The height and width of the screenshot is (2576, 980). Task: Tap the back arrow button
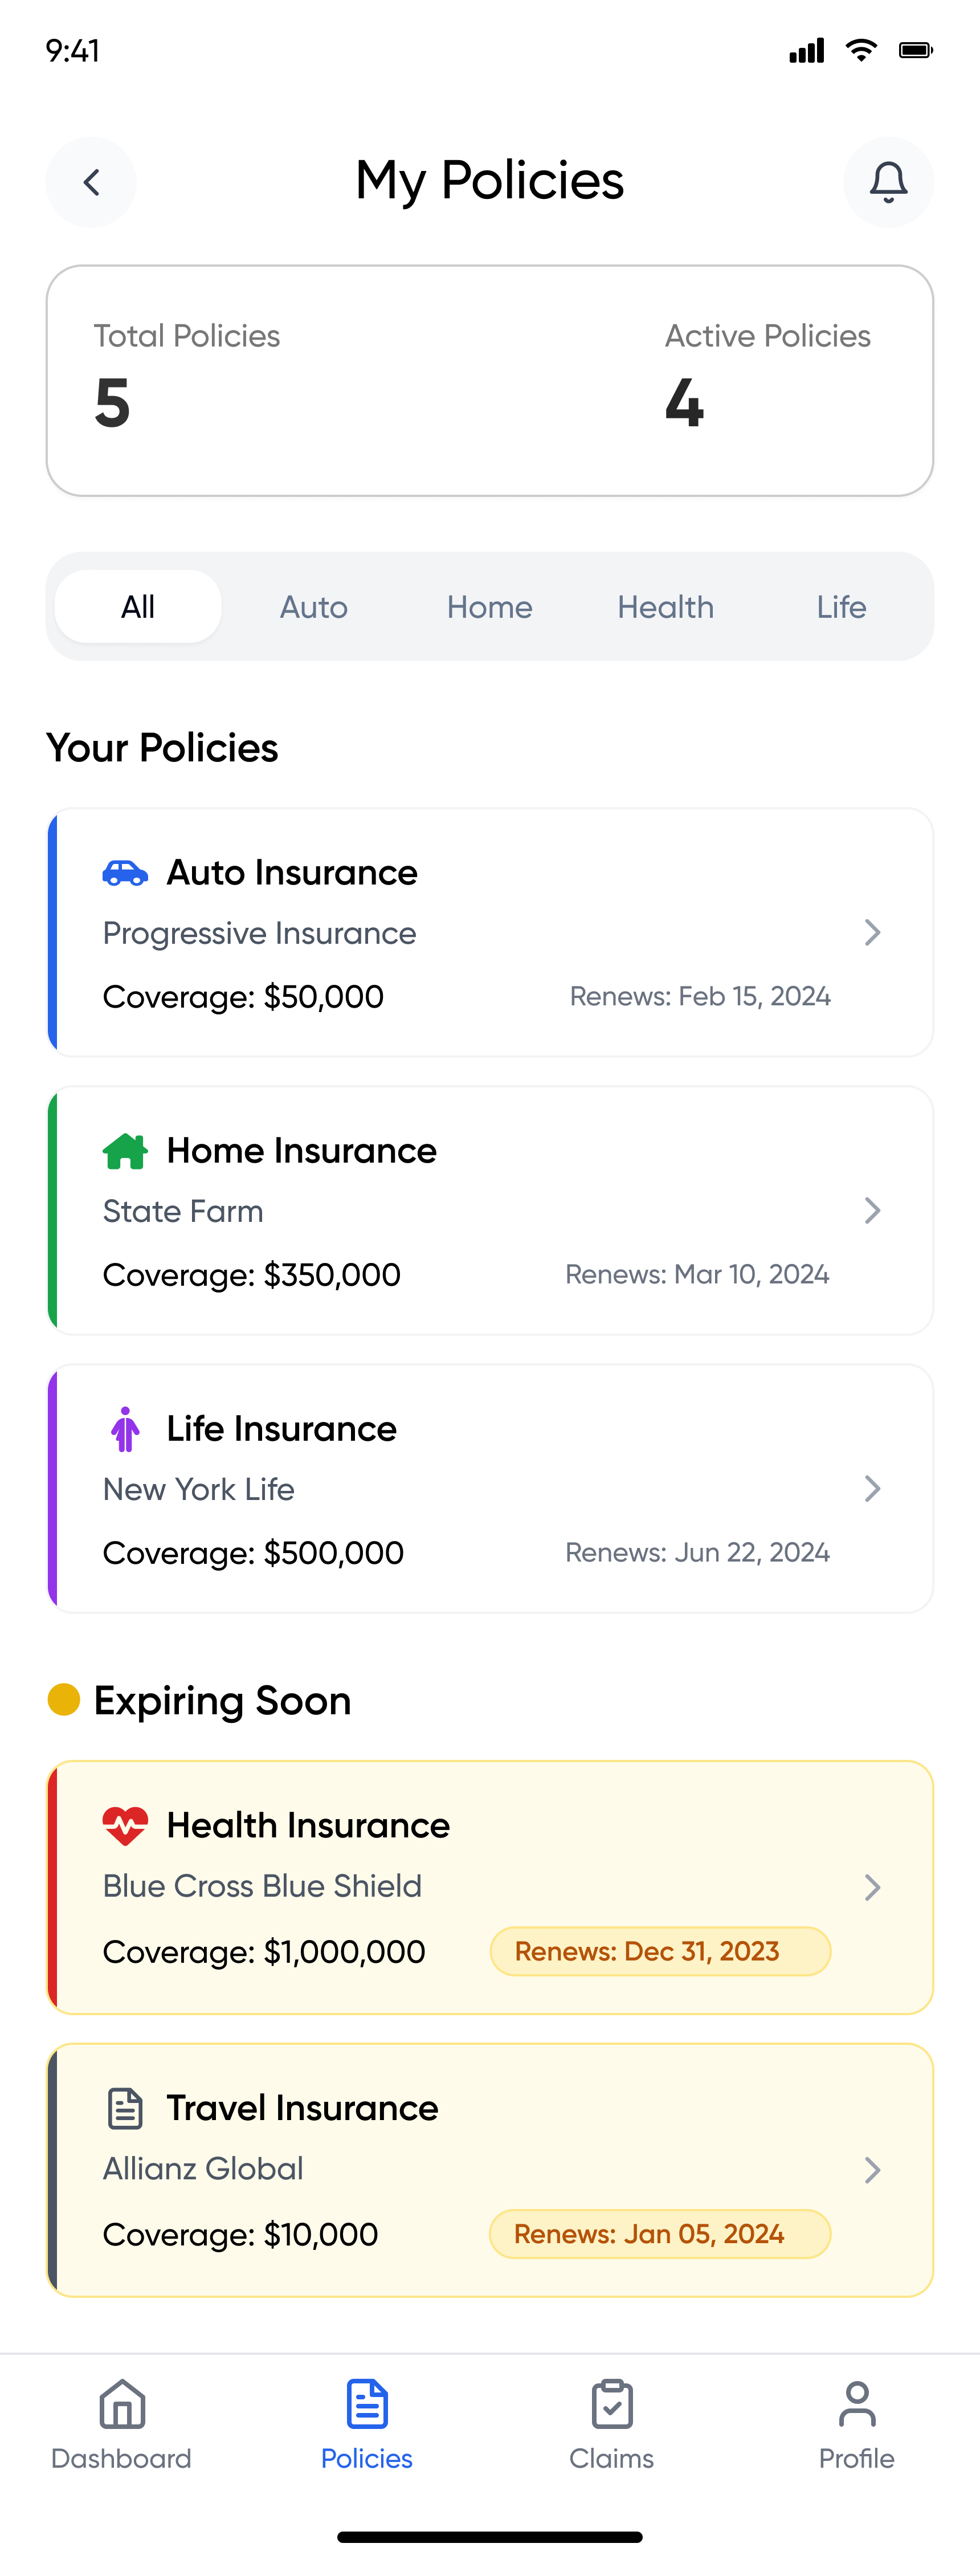(x=91, y=182)
